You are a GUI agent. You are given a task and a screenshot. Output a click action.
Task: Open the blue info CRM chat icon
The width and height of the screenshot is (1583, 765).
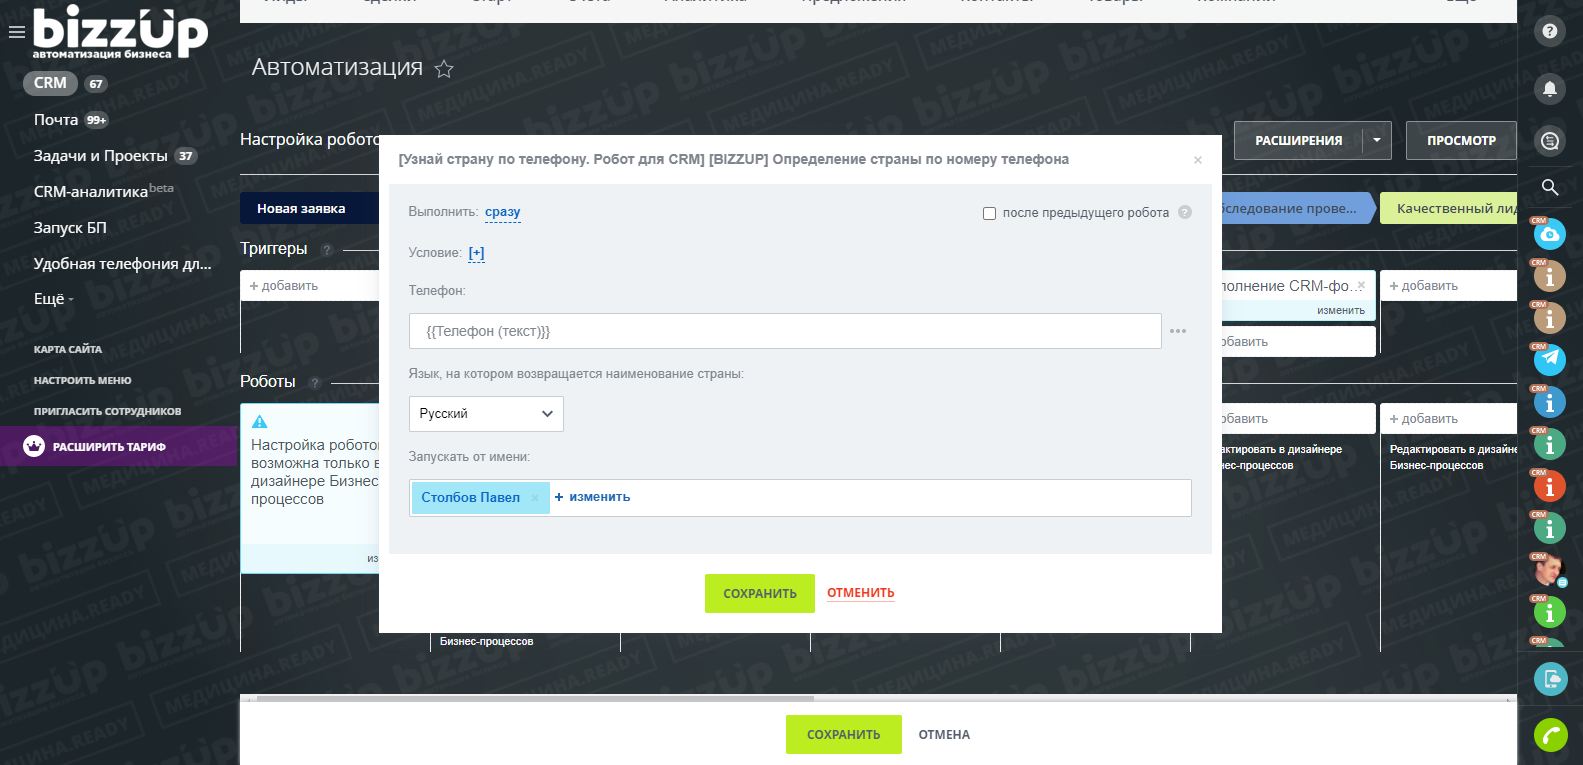point(1549,402)
